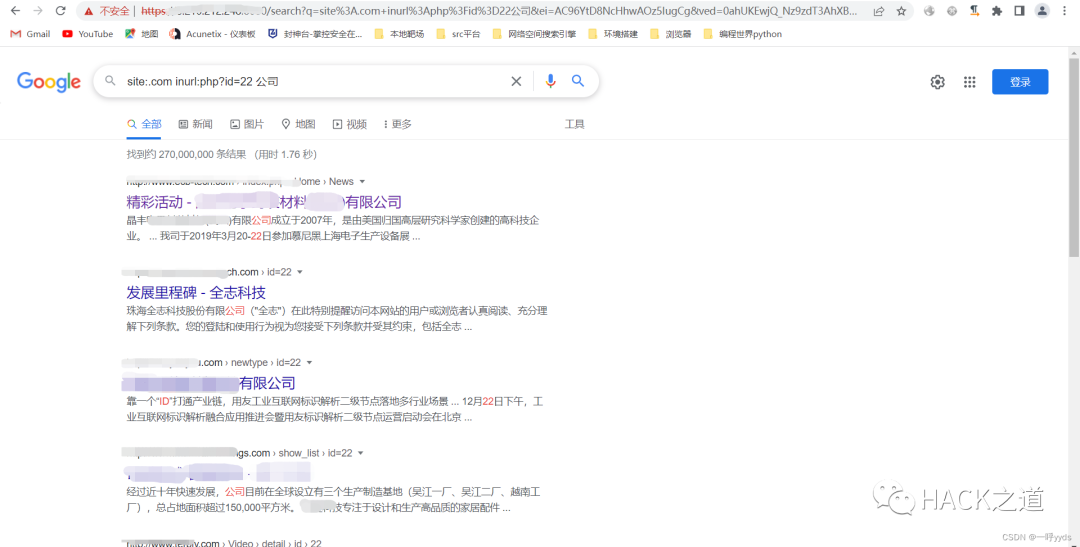Open the Gmail bookmark
This screenshot has width=1080, height=547.
[30, 34]
